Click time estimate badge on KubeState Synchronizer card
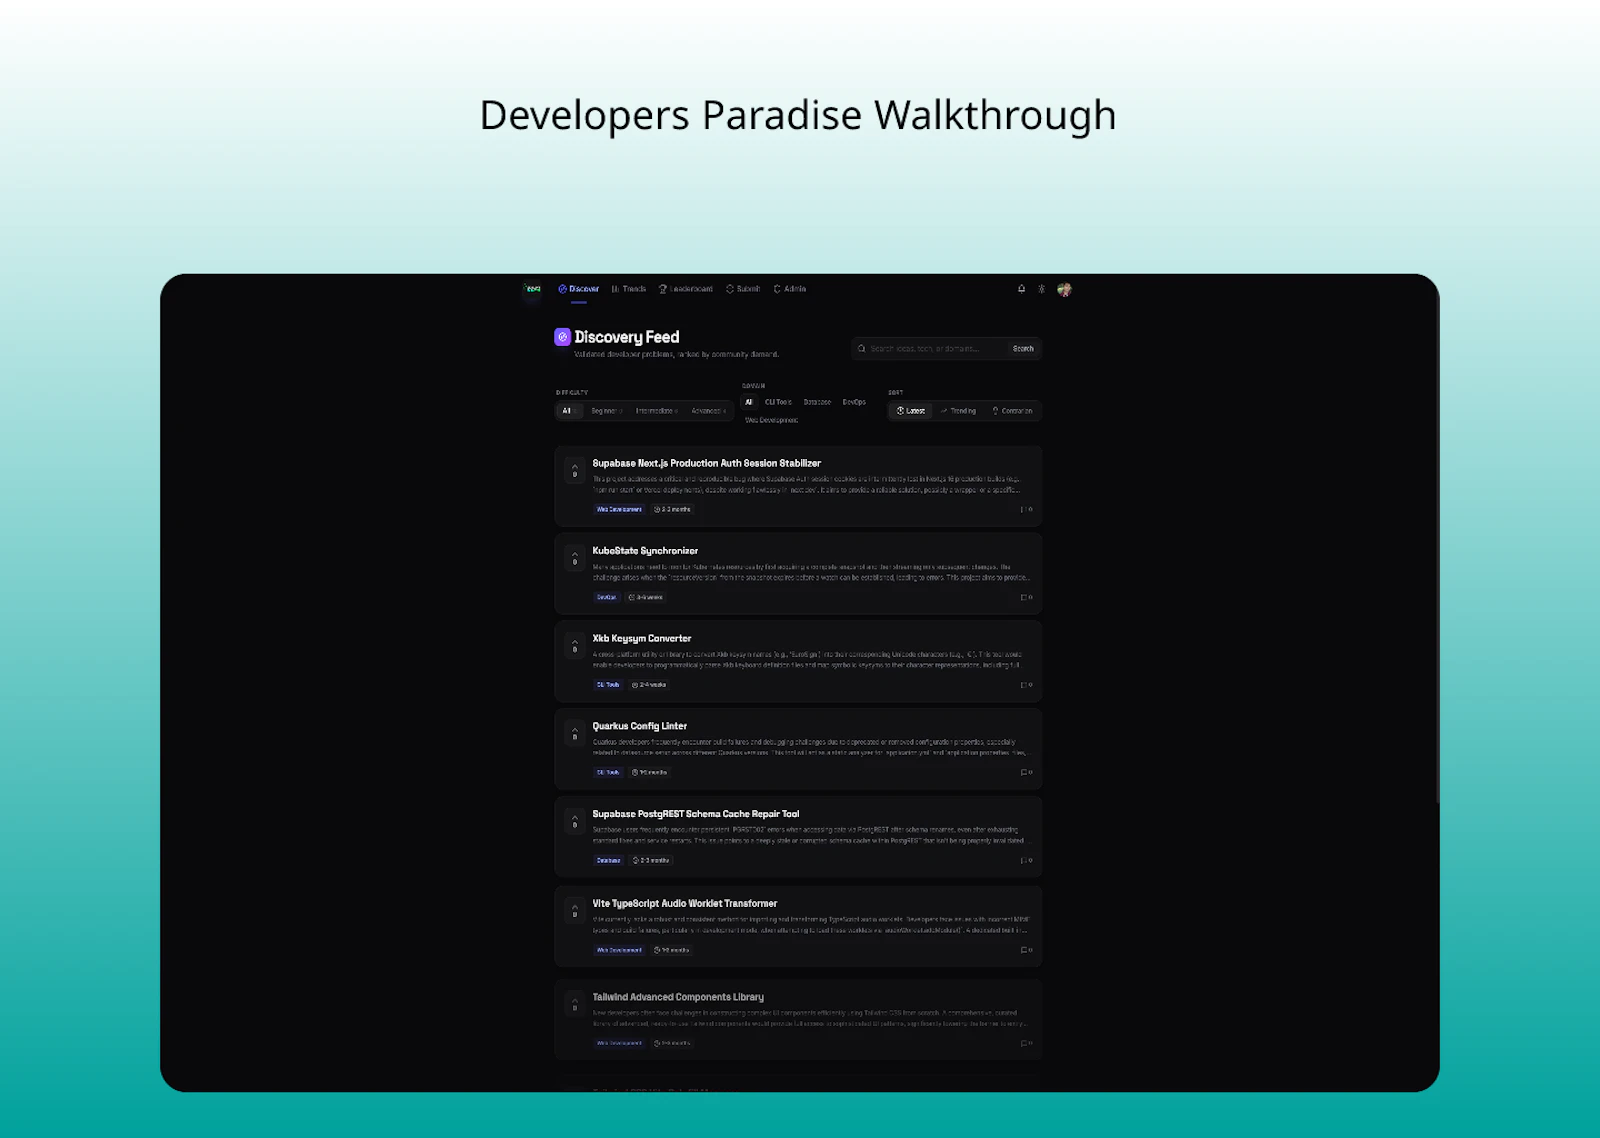1600x1138 pixels. coord(645,597)
